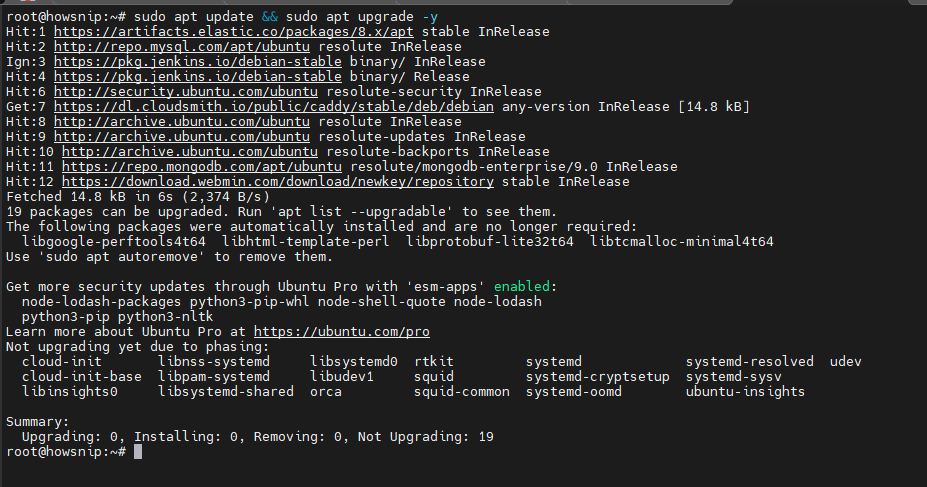
Task: Open the download.webmin.com repository URL
Action: [x=278, y=181]
